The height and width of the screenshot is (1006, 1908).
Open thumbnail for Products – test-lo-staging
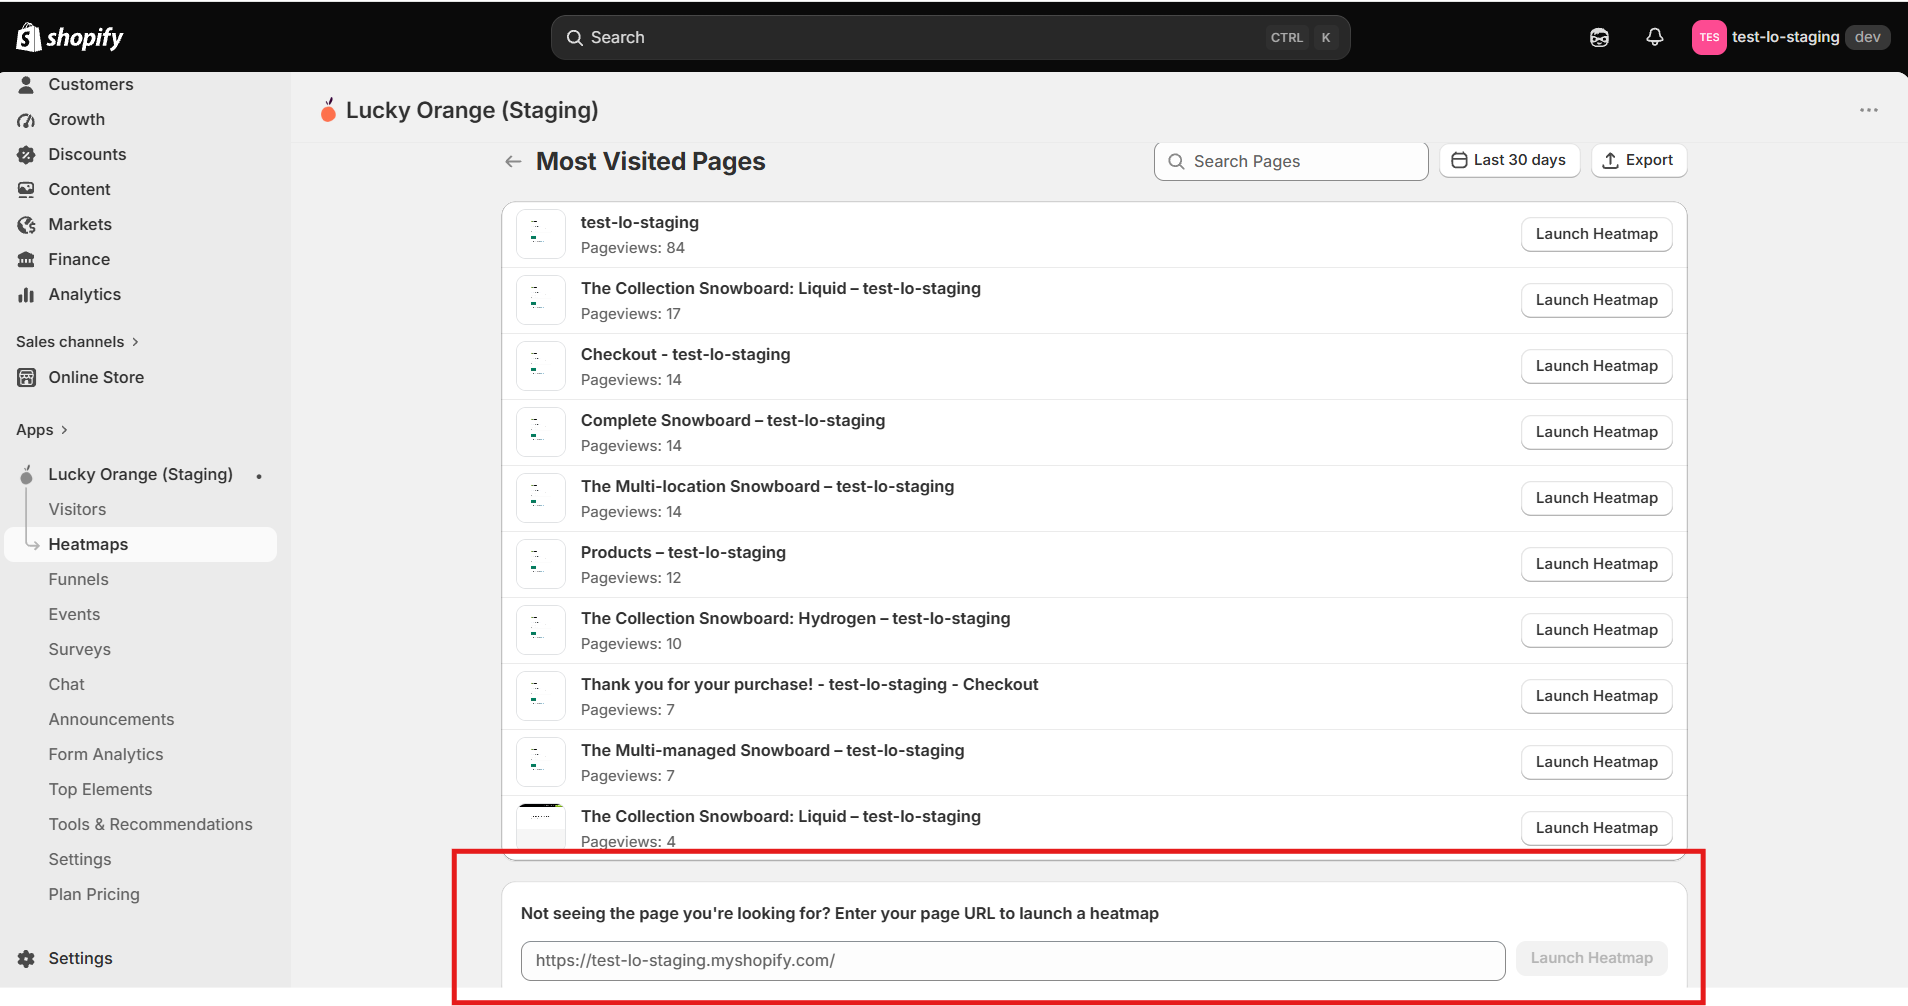pyautogui.click(x=541, y=564)
